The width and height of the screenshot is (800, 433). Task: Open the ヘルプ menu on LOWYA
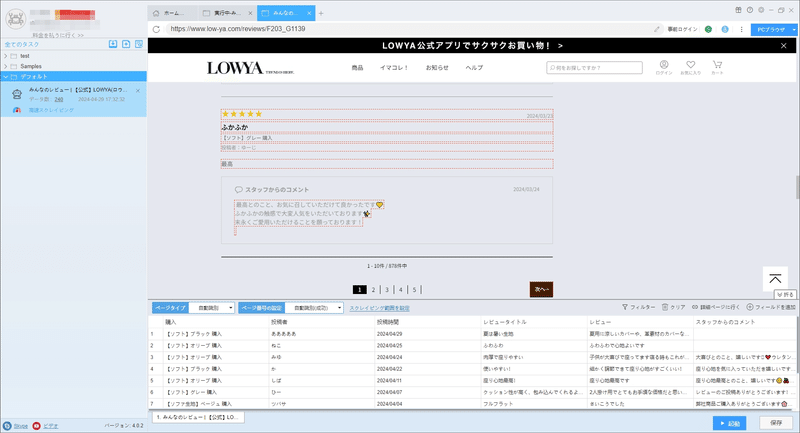[474, 68]
